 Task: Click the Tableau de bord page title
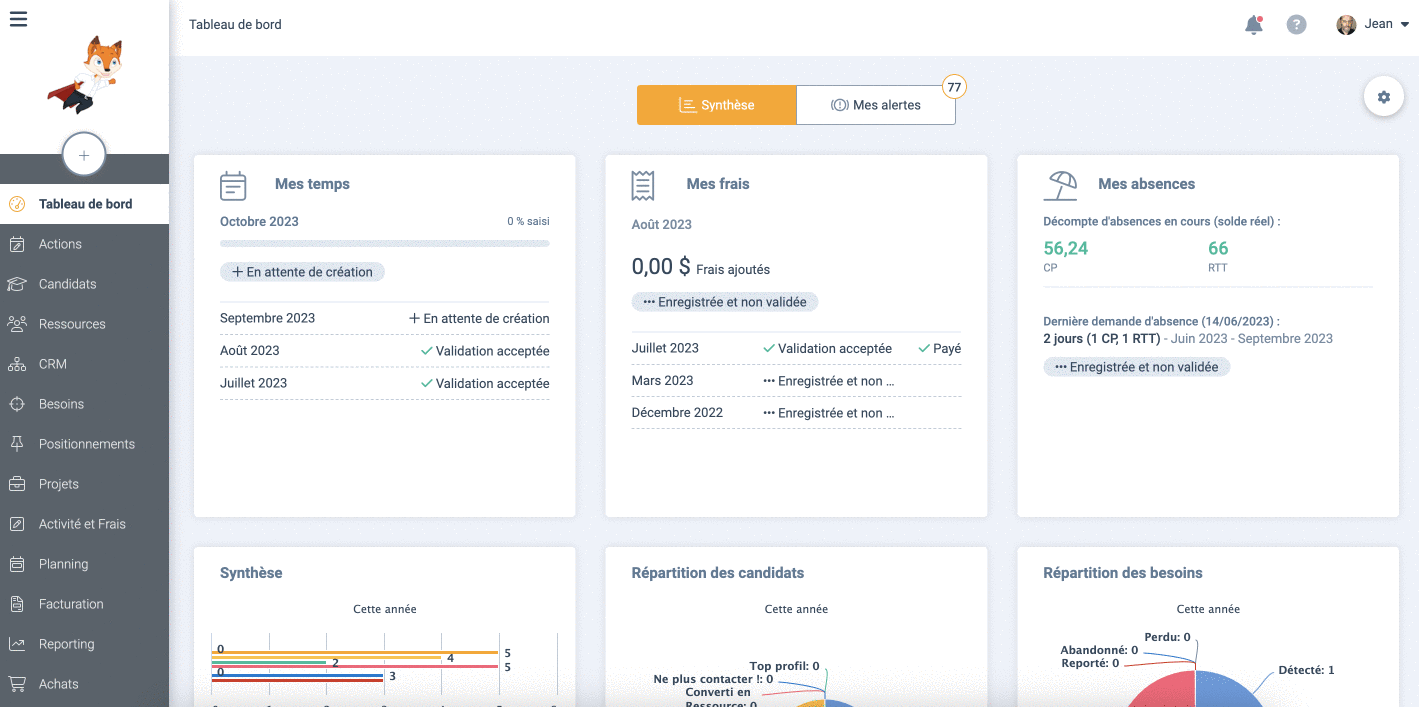point(235,25)
